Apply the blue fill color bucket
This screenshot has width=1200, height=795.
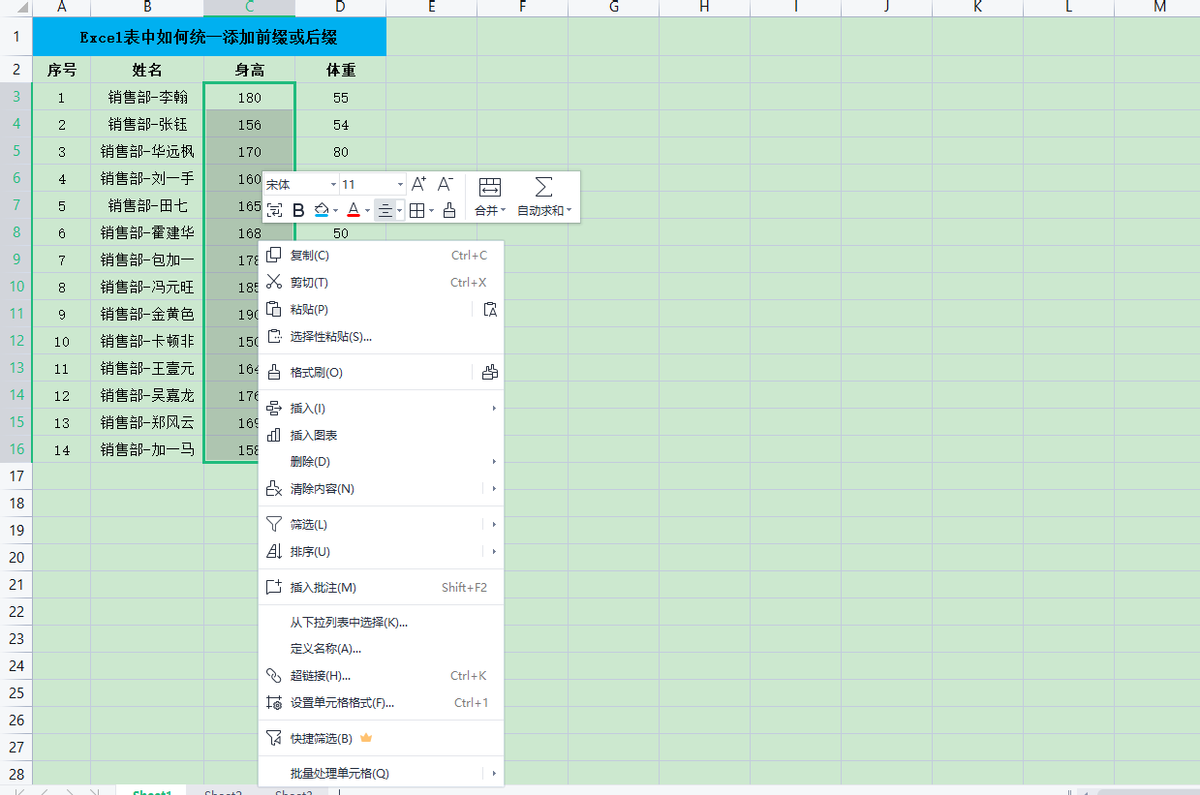322,210
